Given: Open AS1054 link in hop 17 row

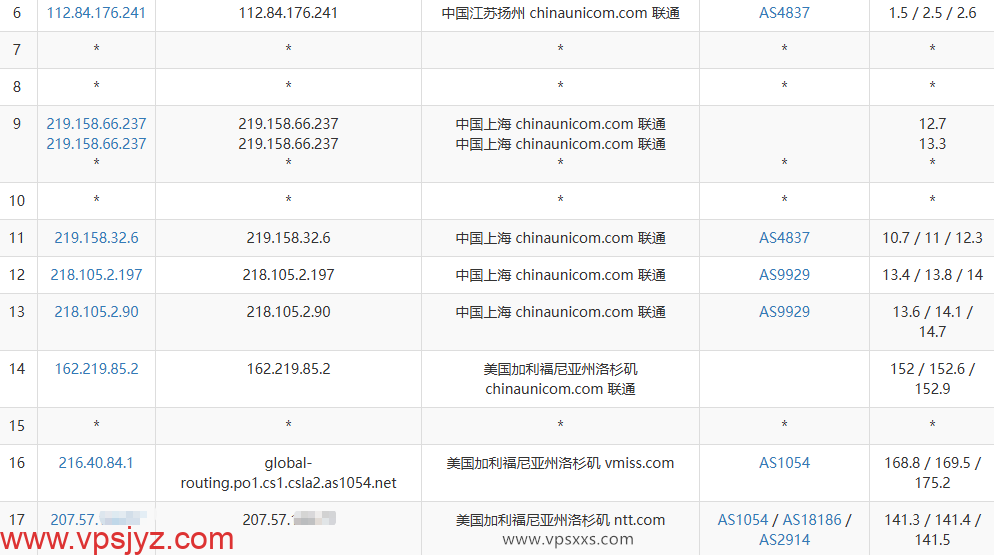Looking at the screenshot, I should tap(742, 519).
